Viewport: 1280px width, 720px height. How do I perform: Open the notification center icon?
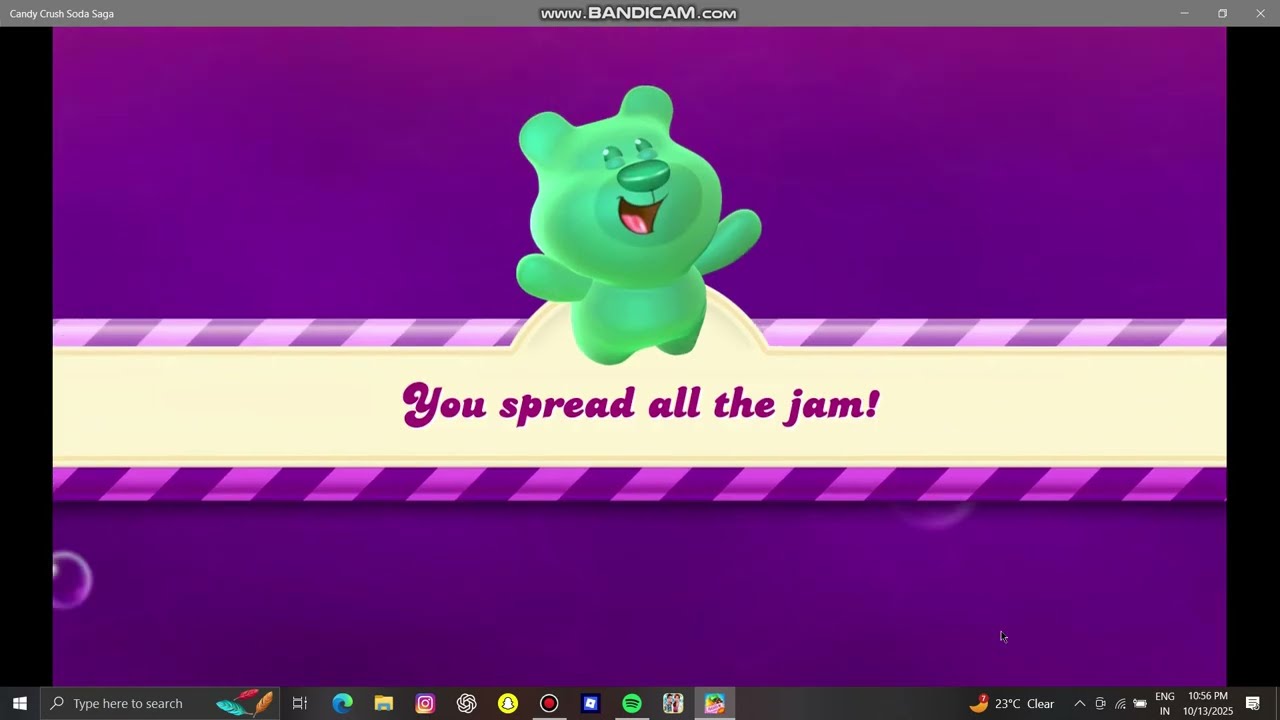1252,703
